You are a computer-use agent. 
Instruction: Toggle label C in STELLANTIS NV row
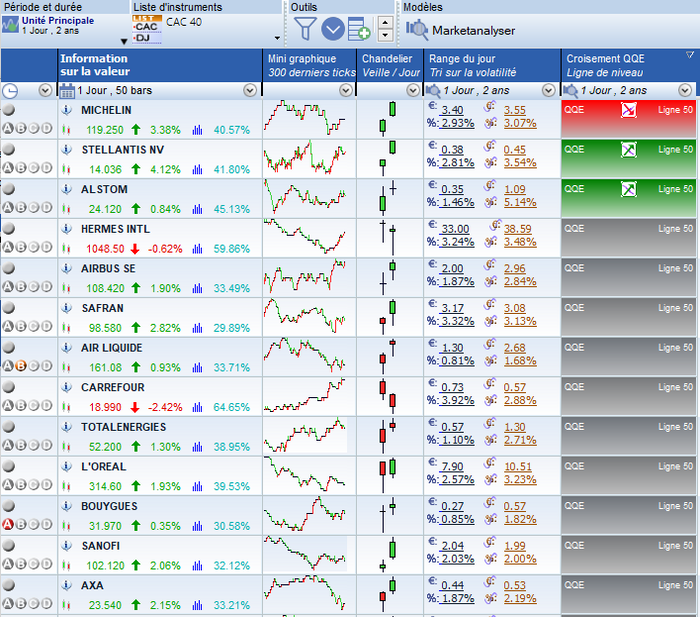pyautogui.click(x=33, y=168)
